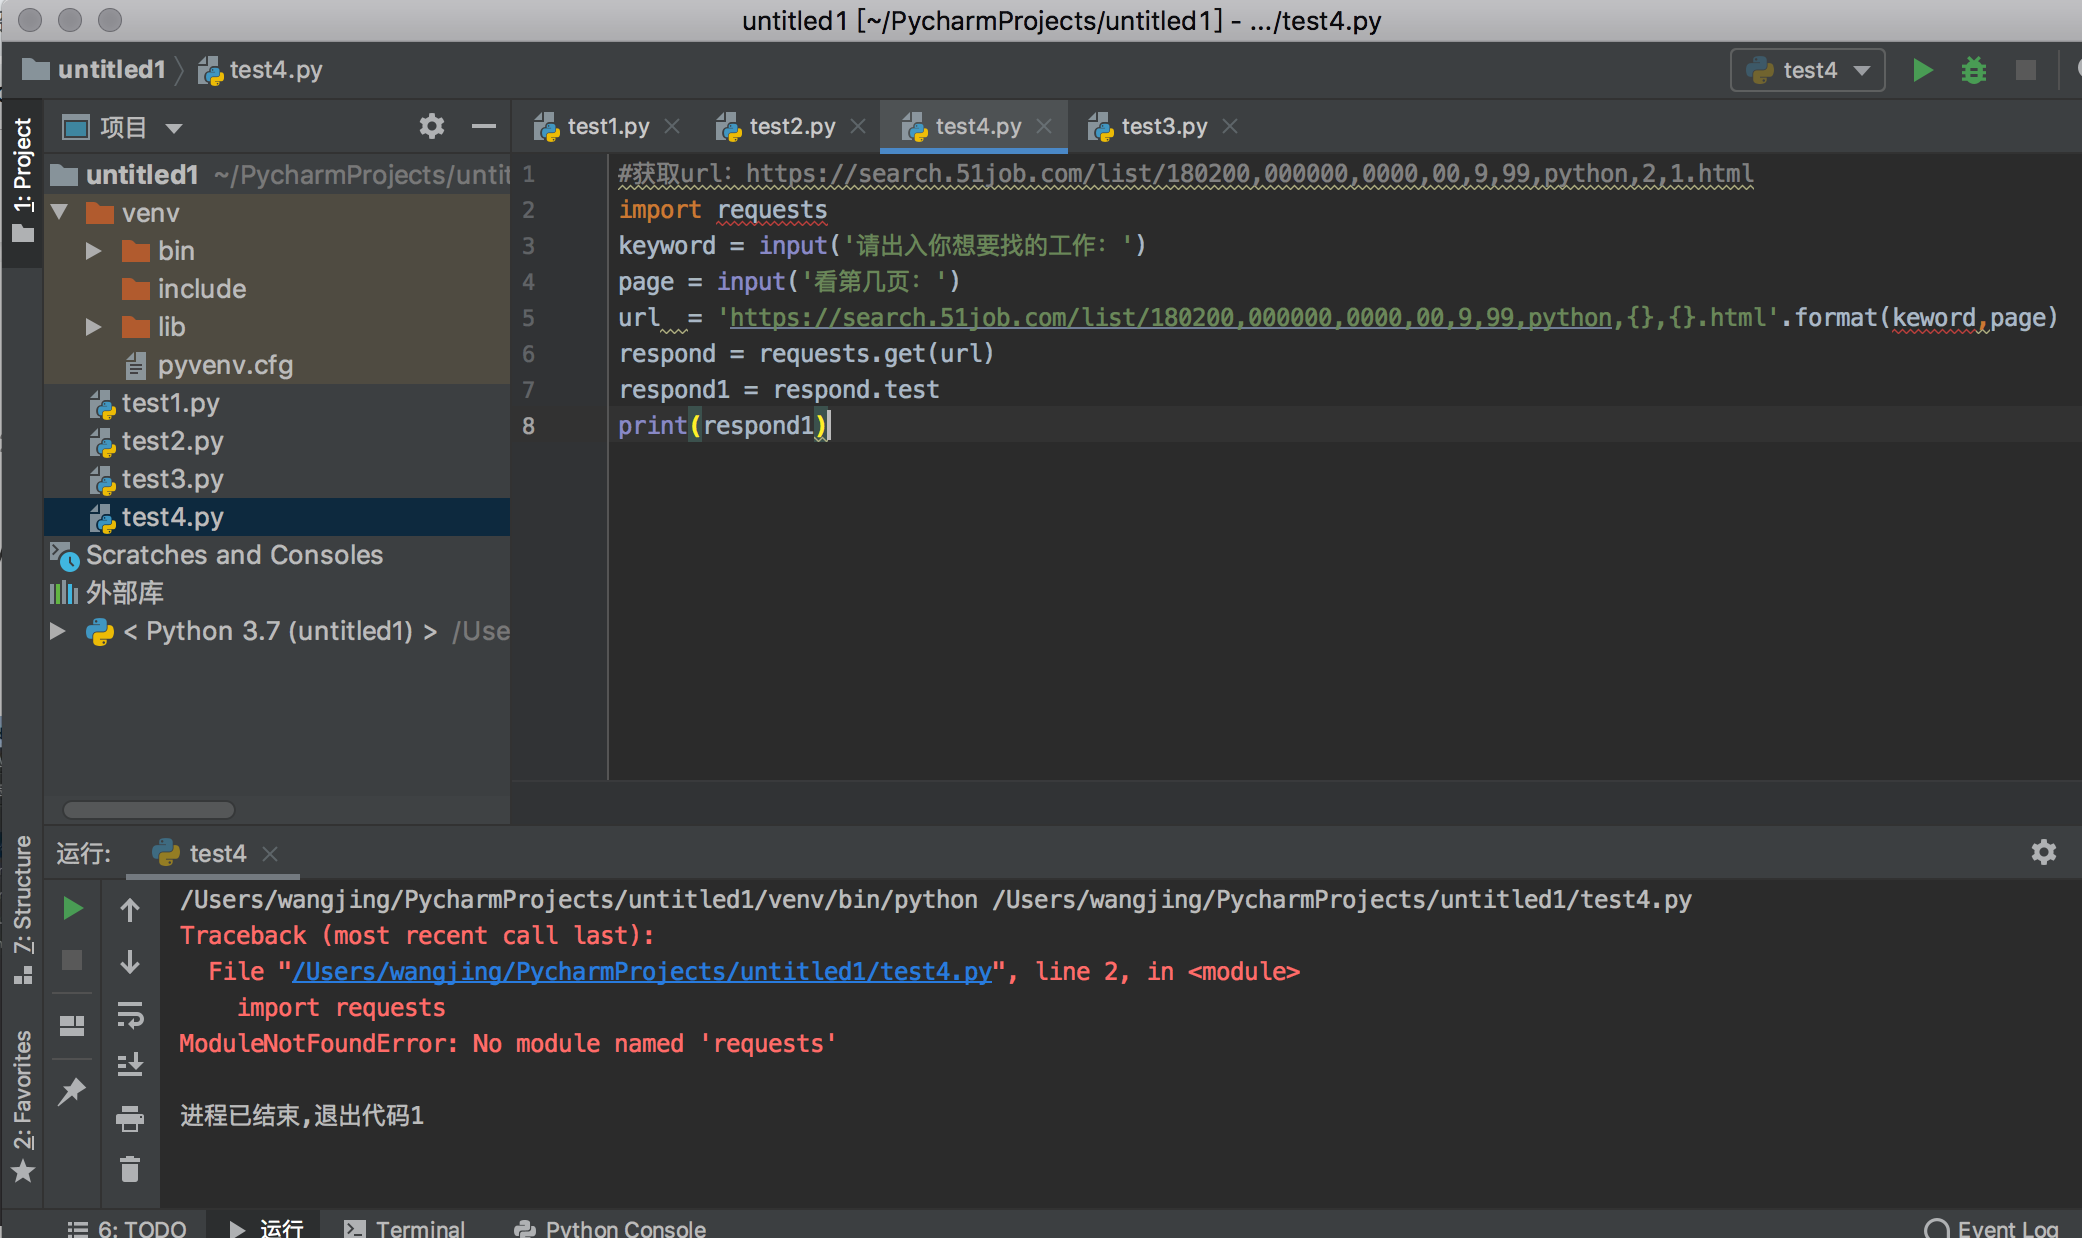Click scroll to end icon in console
Image resolution: width=2082 pixels, height=1238 pixels.
(130, 1065)
